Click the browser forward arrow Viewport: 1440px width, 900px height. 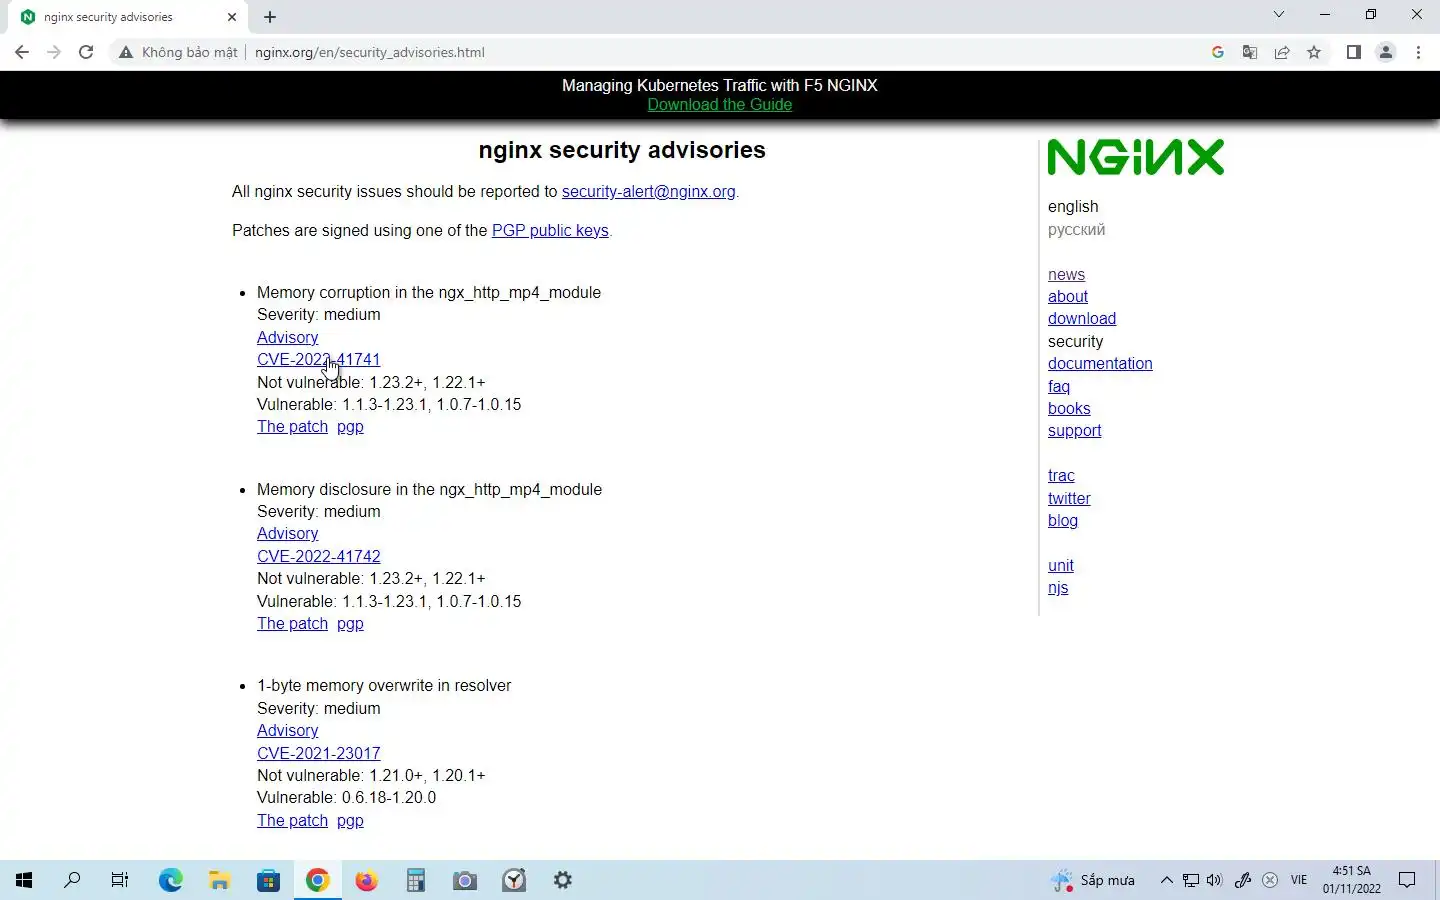coord(54,52)
